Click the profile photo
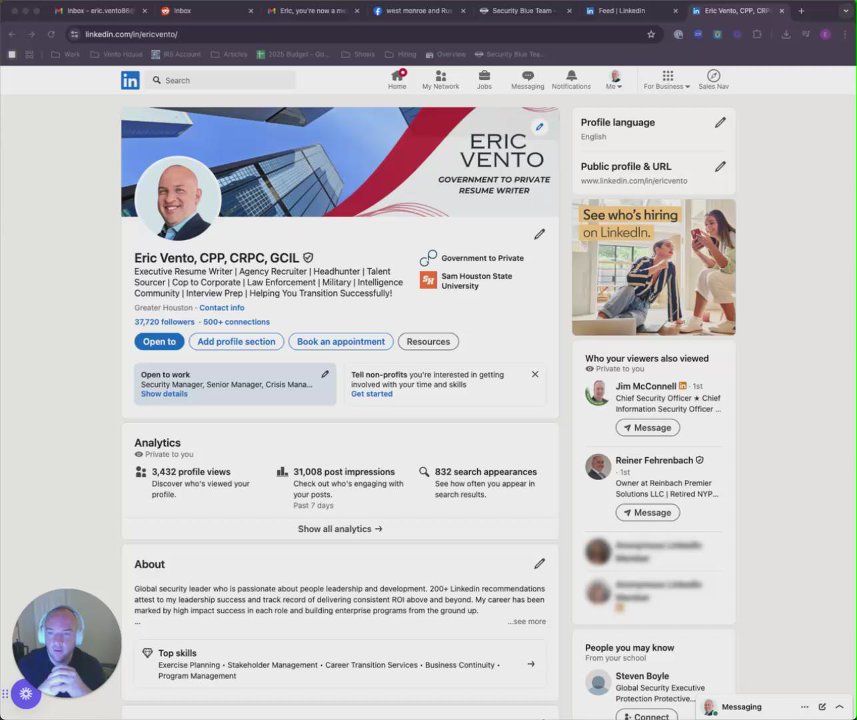 pos(178,199)
